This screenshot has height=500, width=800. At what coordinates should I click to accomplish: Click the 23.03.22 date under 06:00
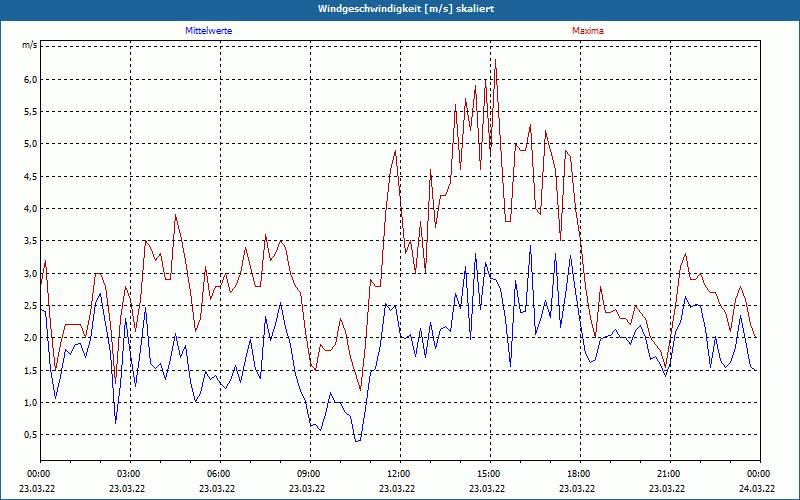pos(217,489)
